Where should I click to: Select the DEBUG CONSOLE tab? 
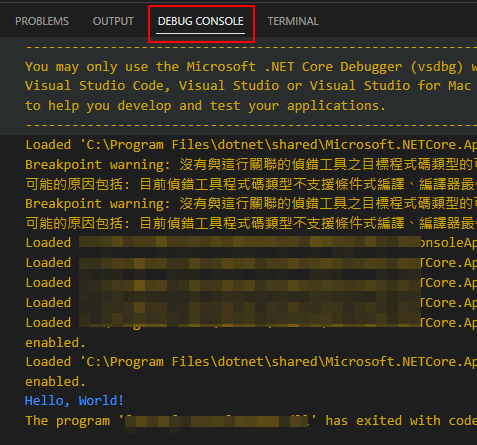201,21
